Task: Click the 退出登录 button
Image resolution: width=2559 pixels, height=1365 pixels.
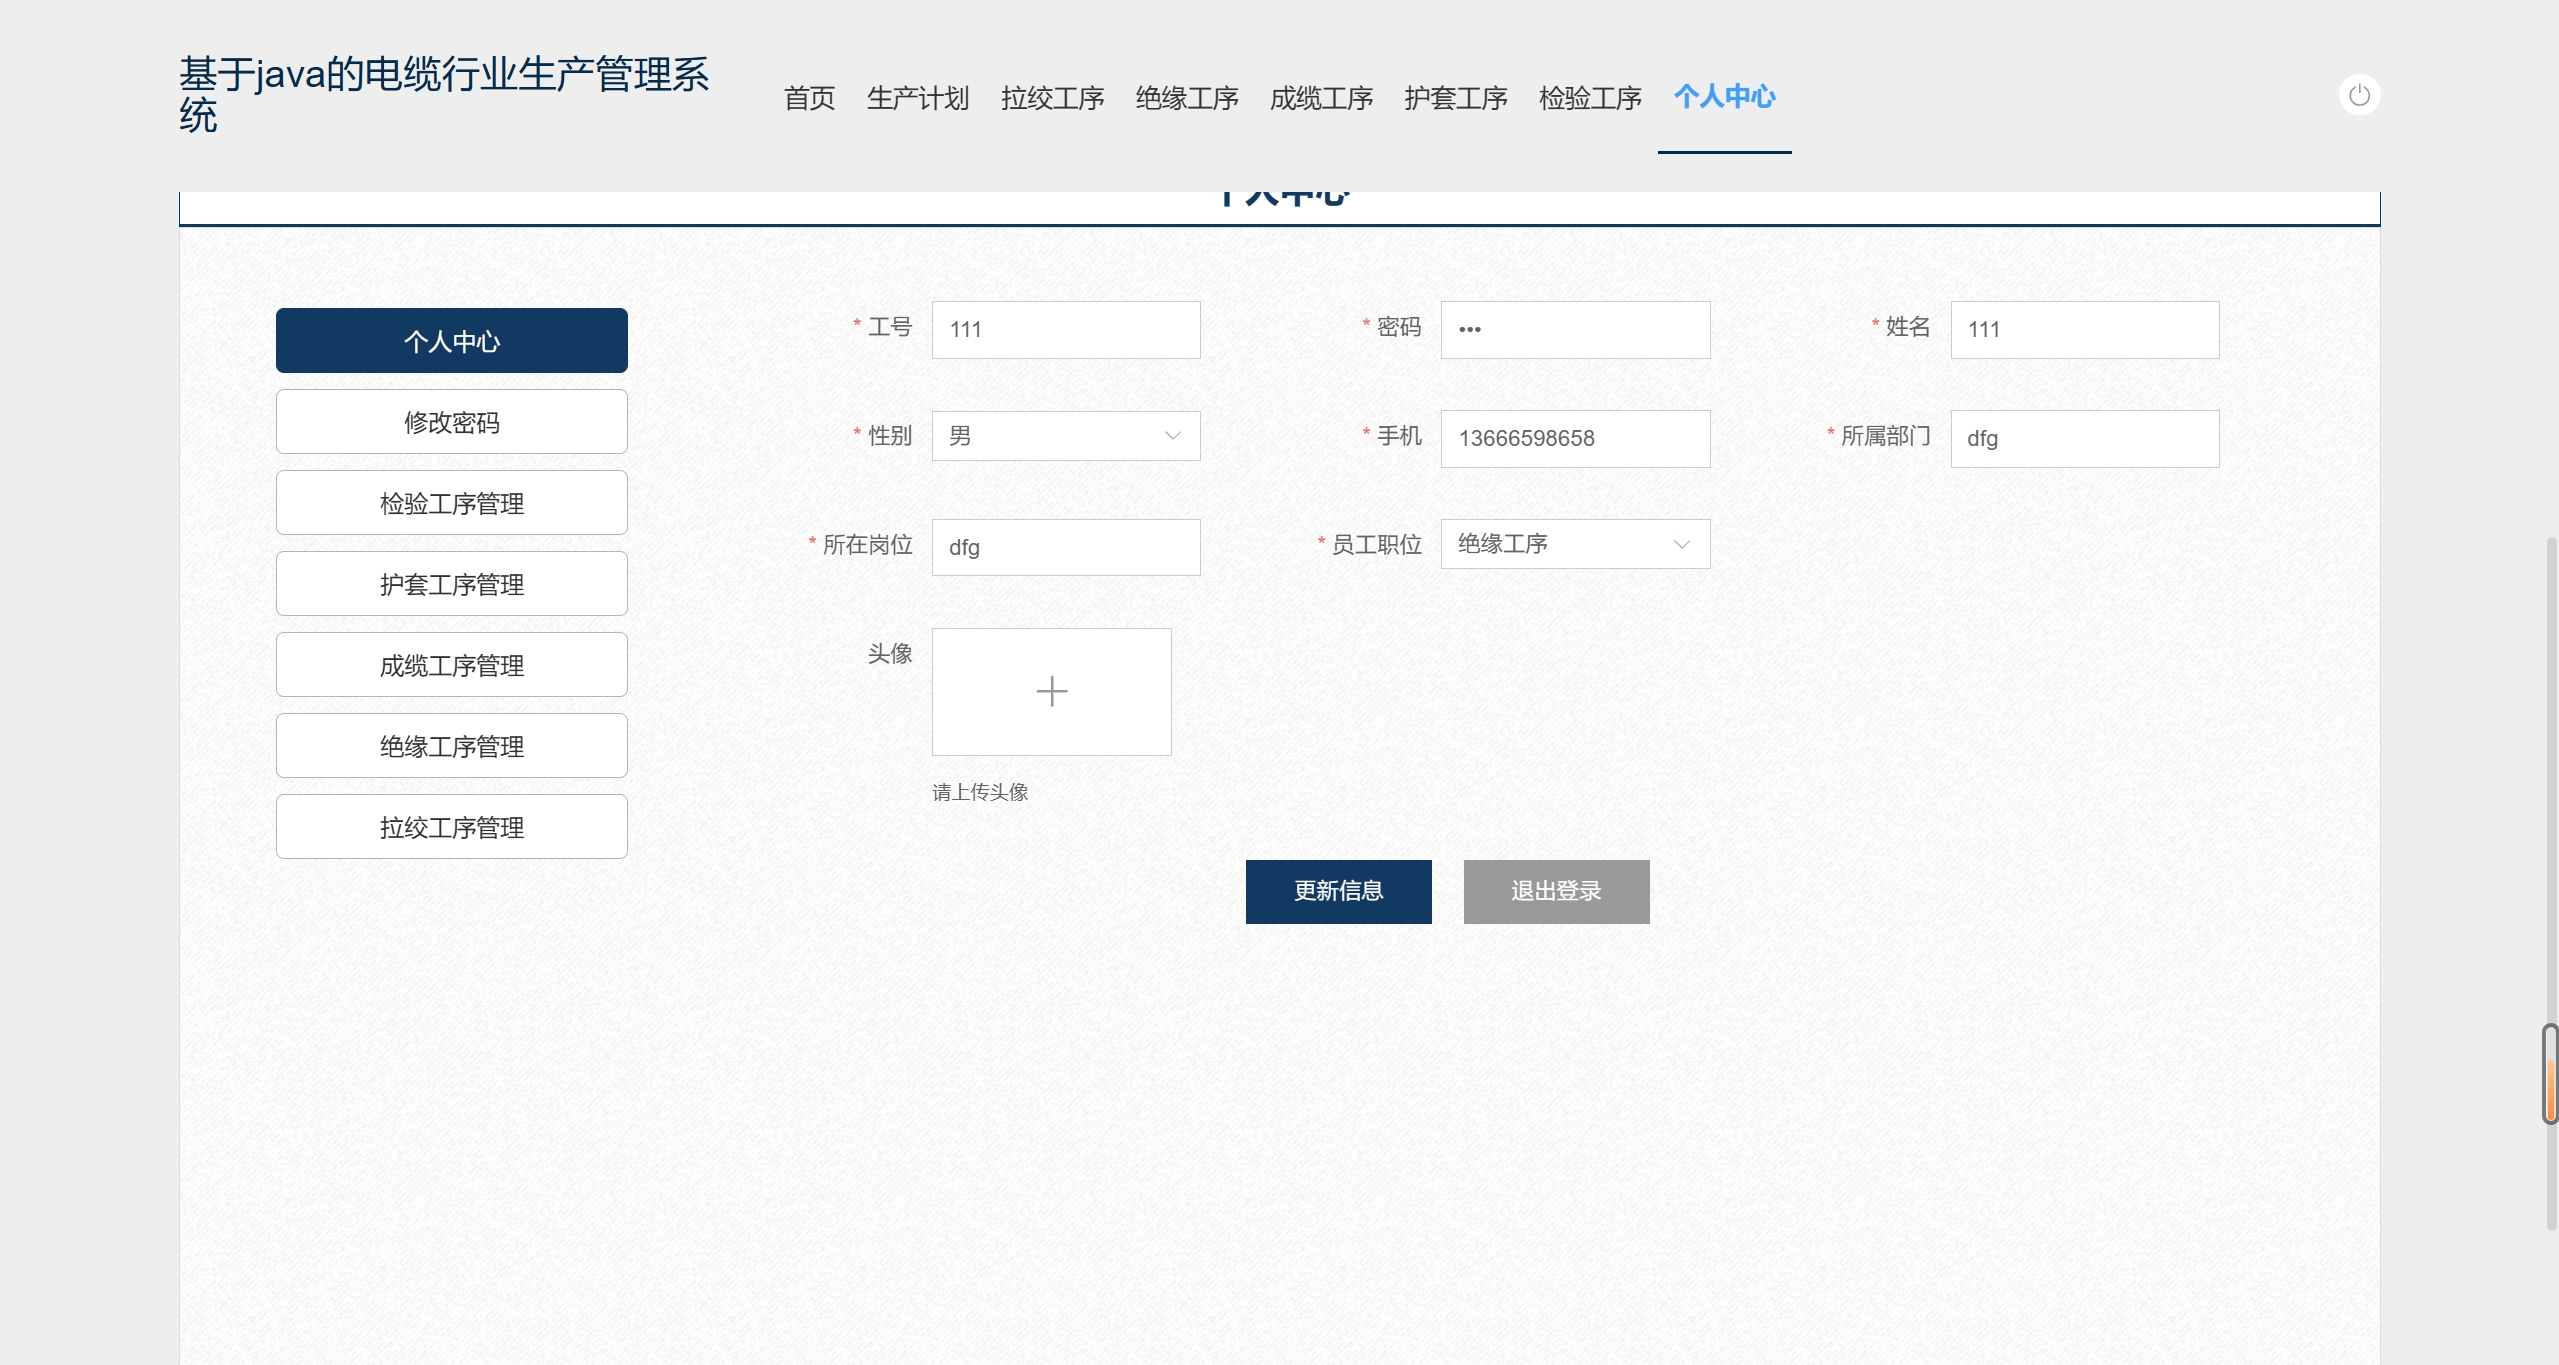Action: (1556, 891)
